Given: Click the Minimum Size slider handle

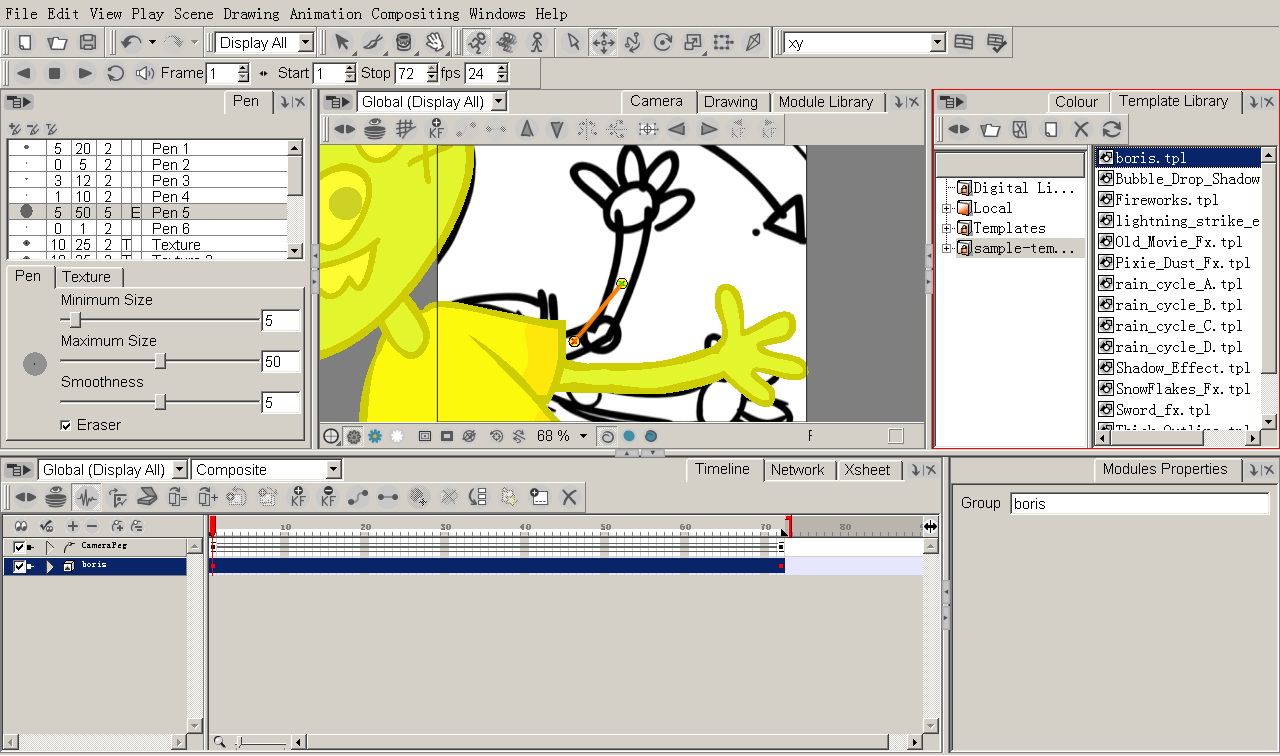Looking at the screenshot, I should [75, 320].
